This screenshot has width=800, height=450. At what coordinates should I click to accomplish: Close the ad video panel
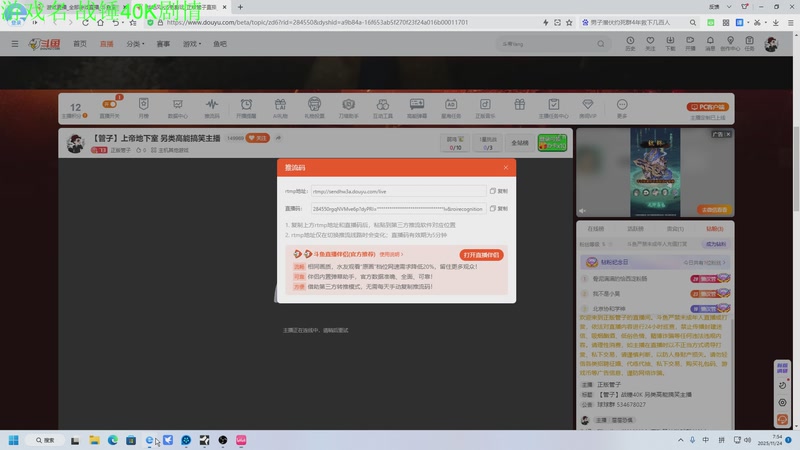point(728,134)
